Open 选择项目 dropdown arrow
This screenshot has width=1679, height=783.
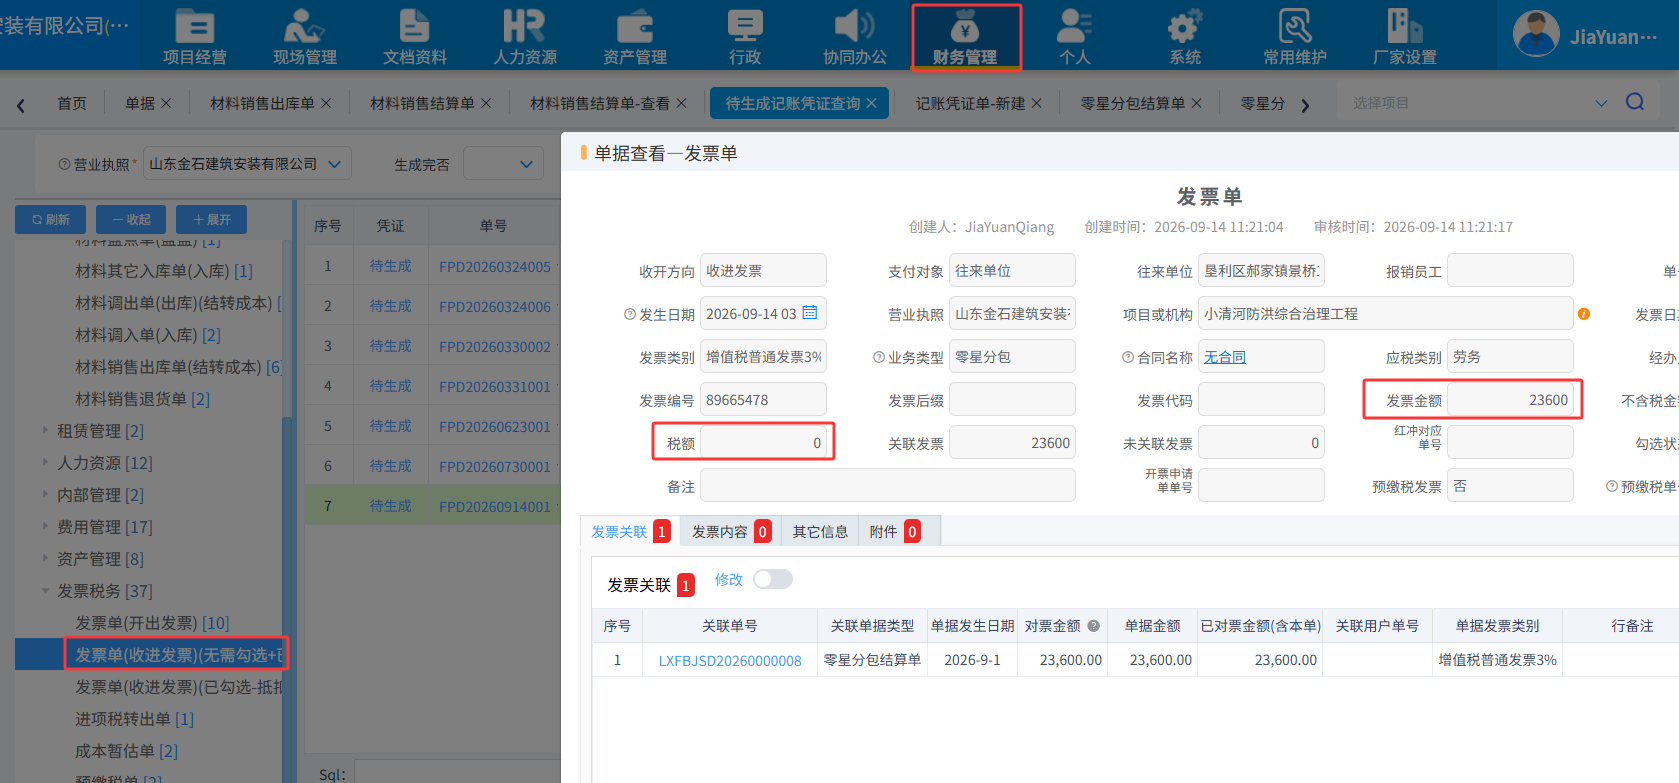point(1601,103)
